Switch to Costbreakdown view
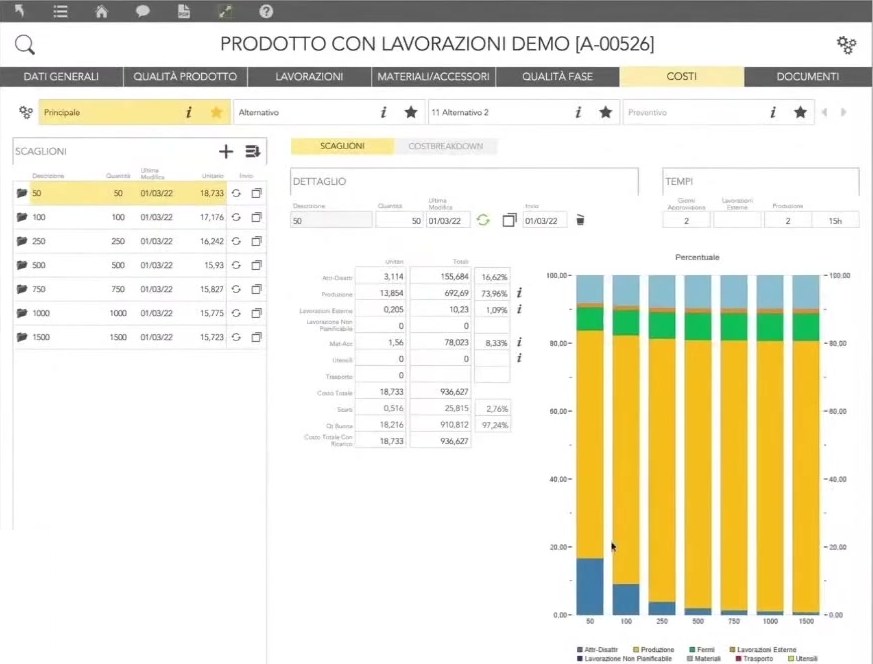 click(445, 146)
